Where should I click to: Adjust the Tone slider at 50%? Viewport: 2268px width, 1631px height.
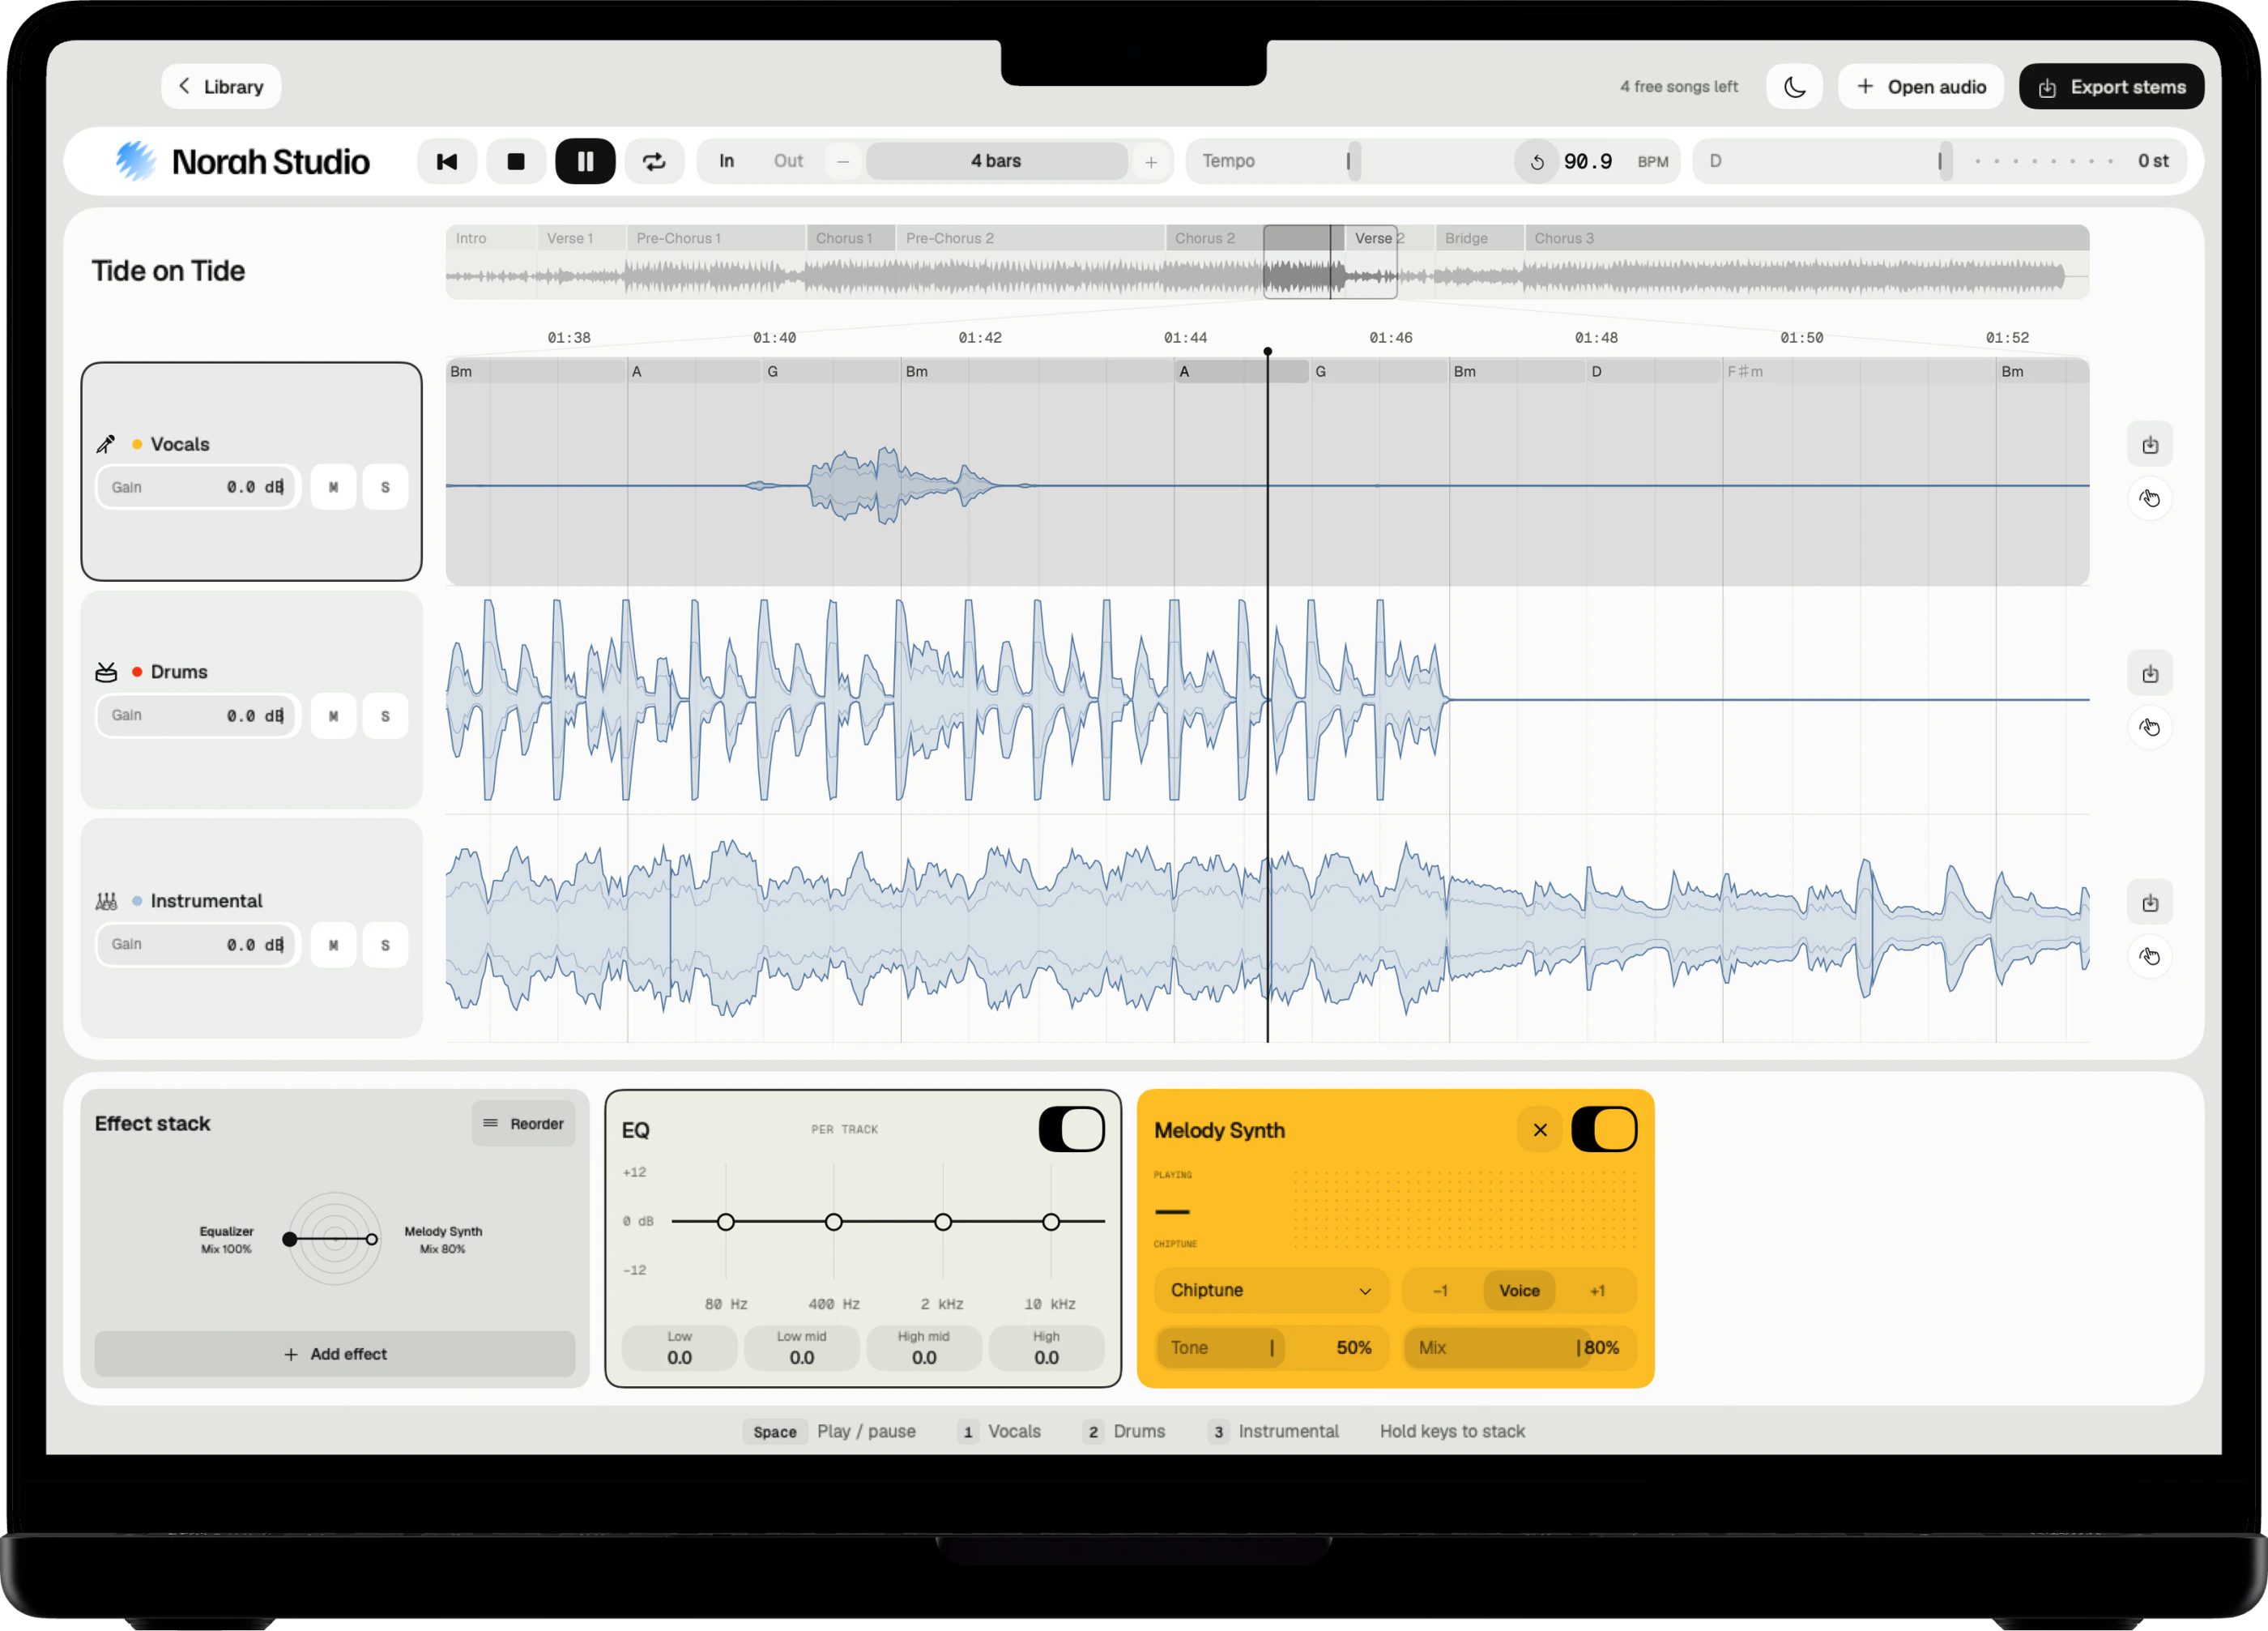[1271, 1348]
